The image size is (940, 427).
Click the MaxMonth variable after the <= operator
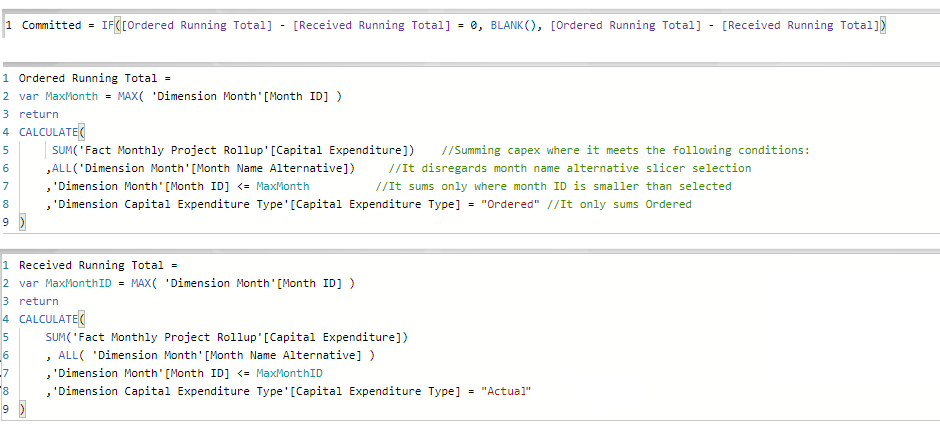pyautogui.click(x=282, y=186)
